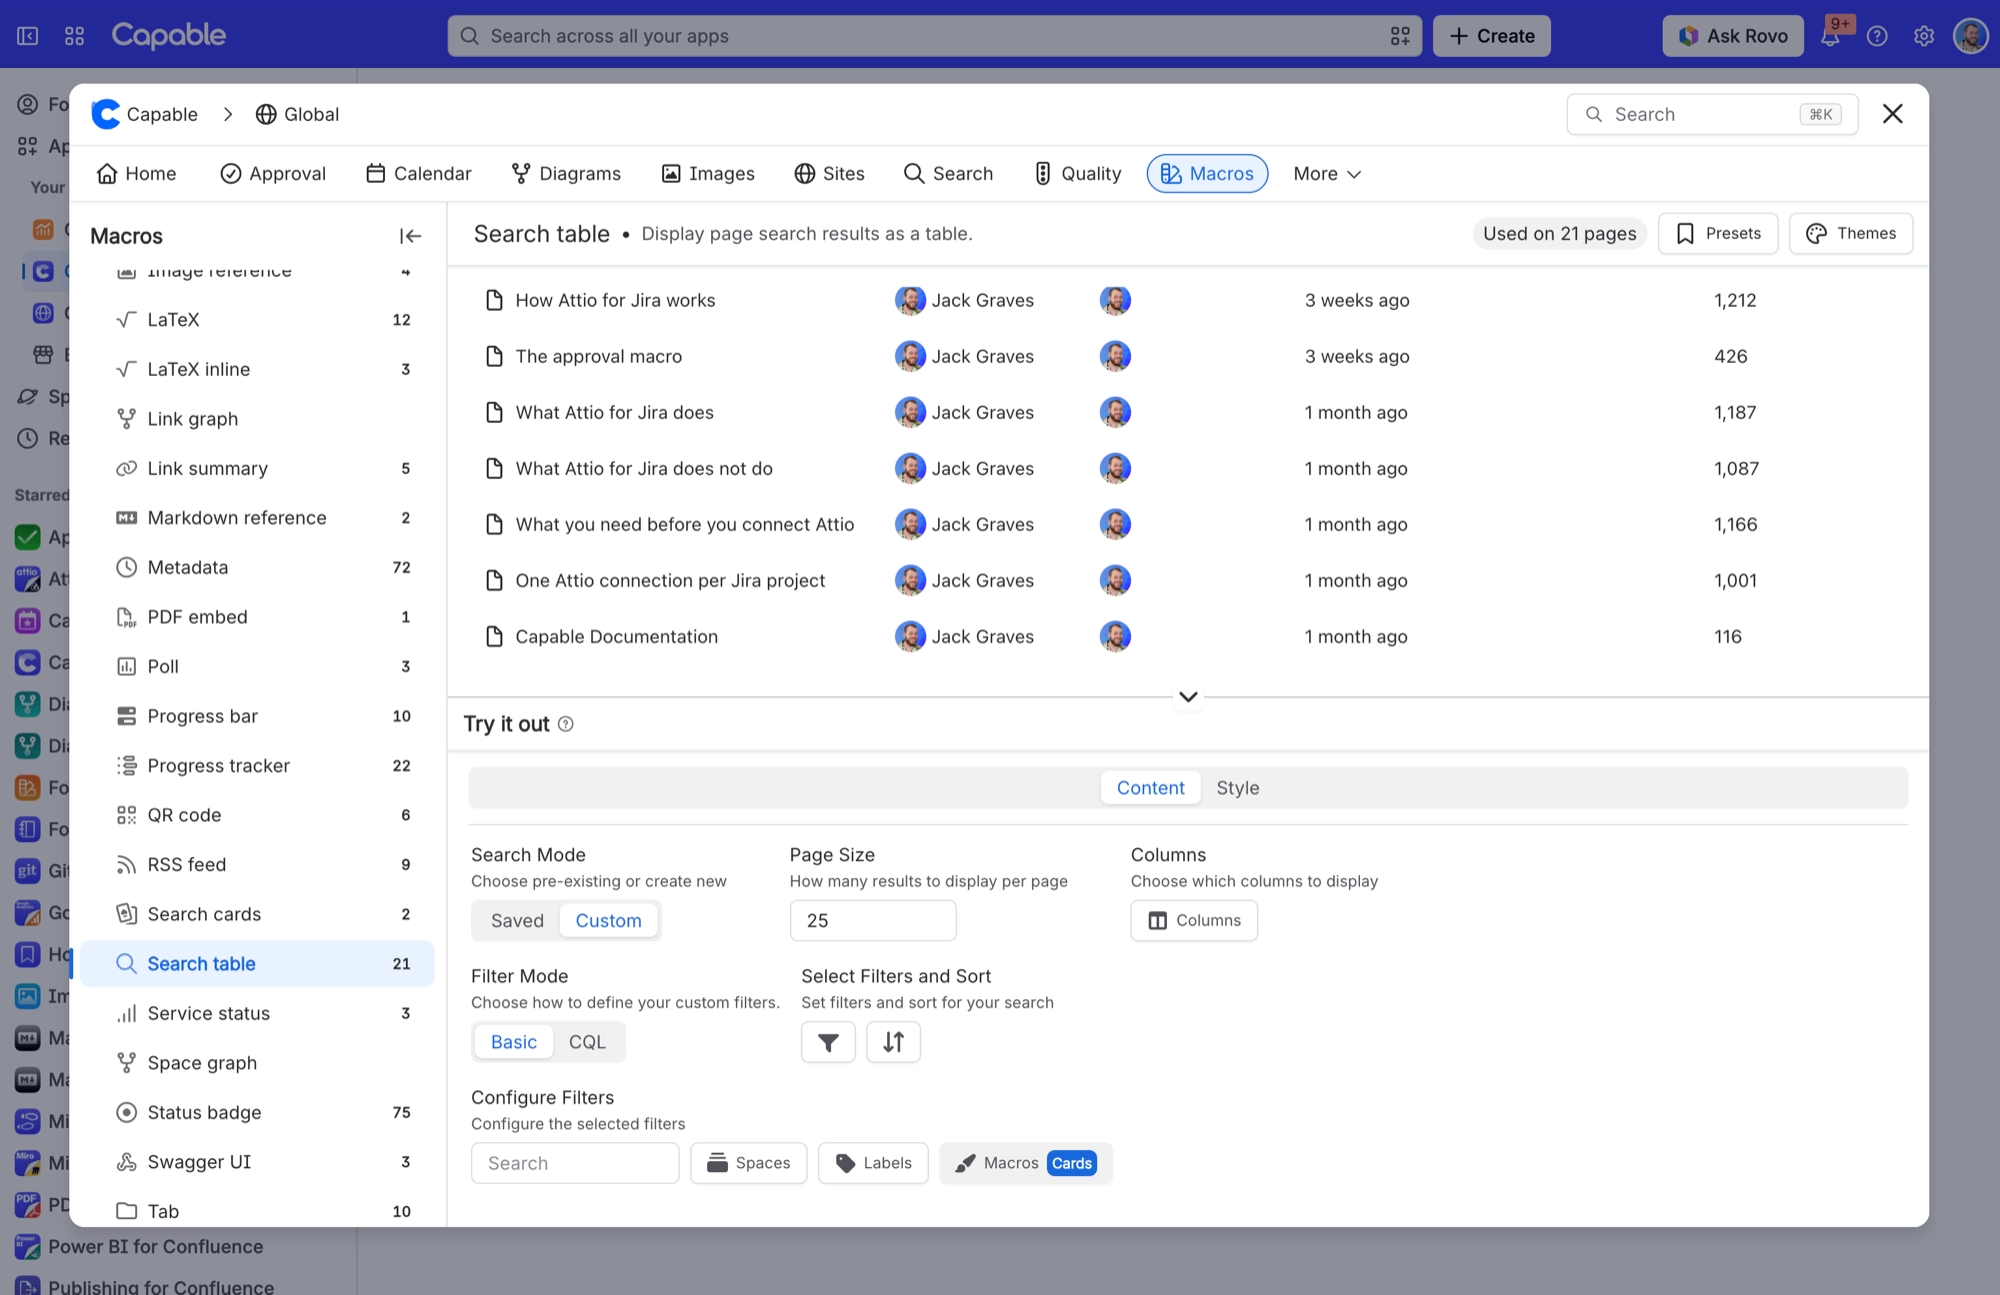Image resolution: width=2000 pixels, height=1295 pixels.
Task: Select the RSS feed macro
Action: pyautogui.click(x=258, y=865)
